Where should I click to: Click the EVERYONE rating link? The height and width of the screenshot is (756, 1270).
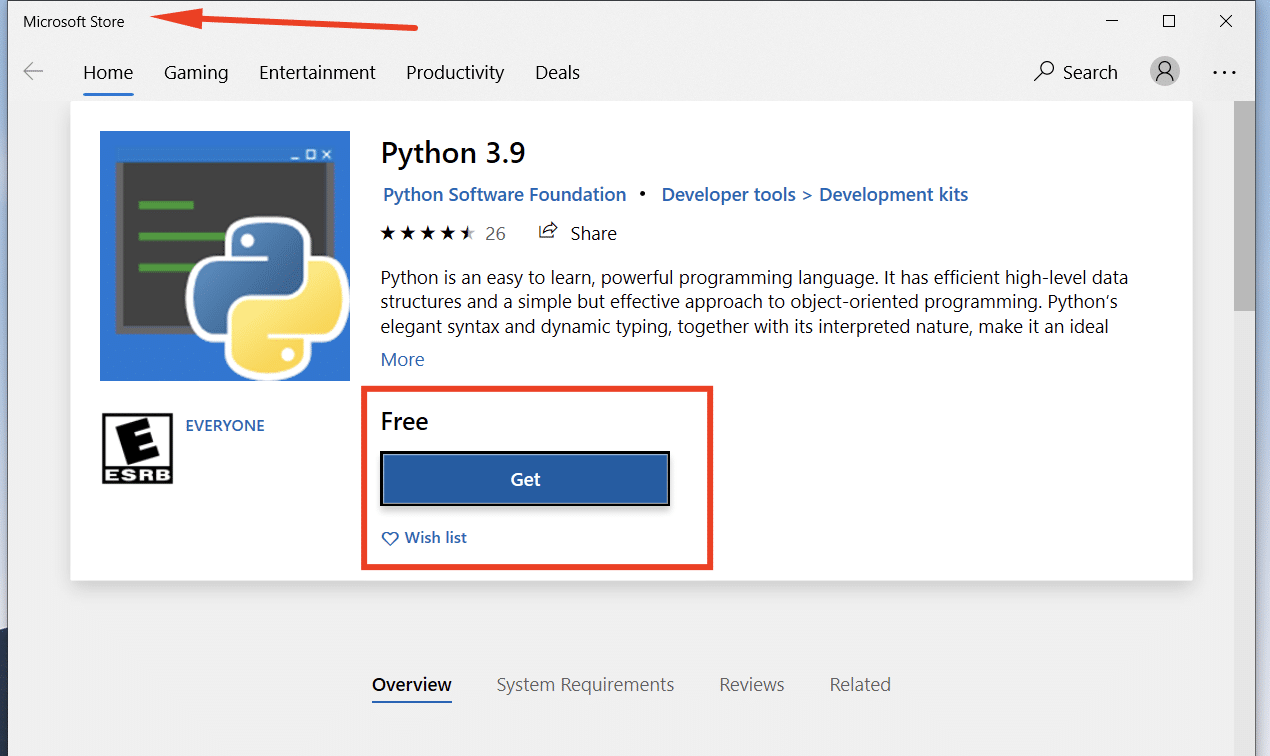(225, 426)
